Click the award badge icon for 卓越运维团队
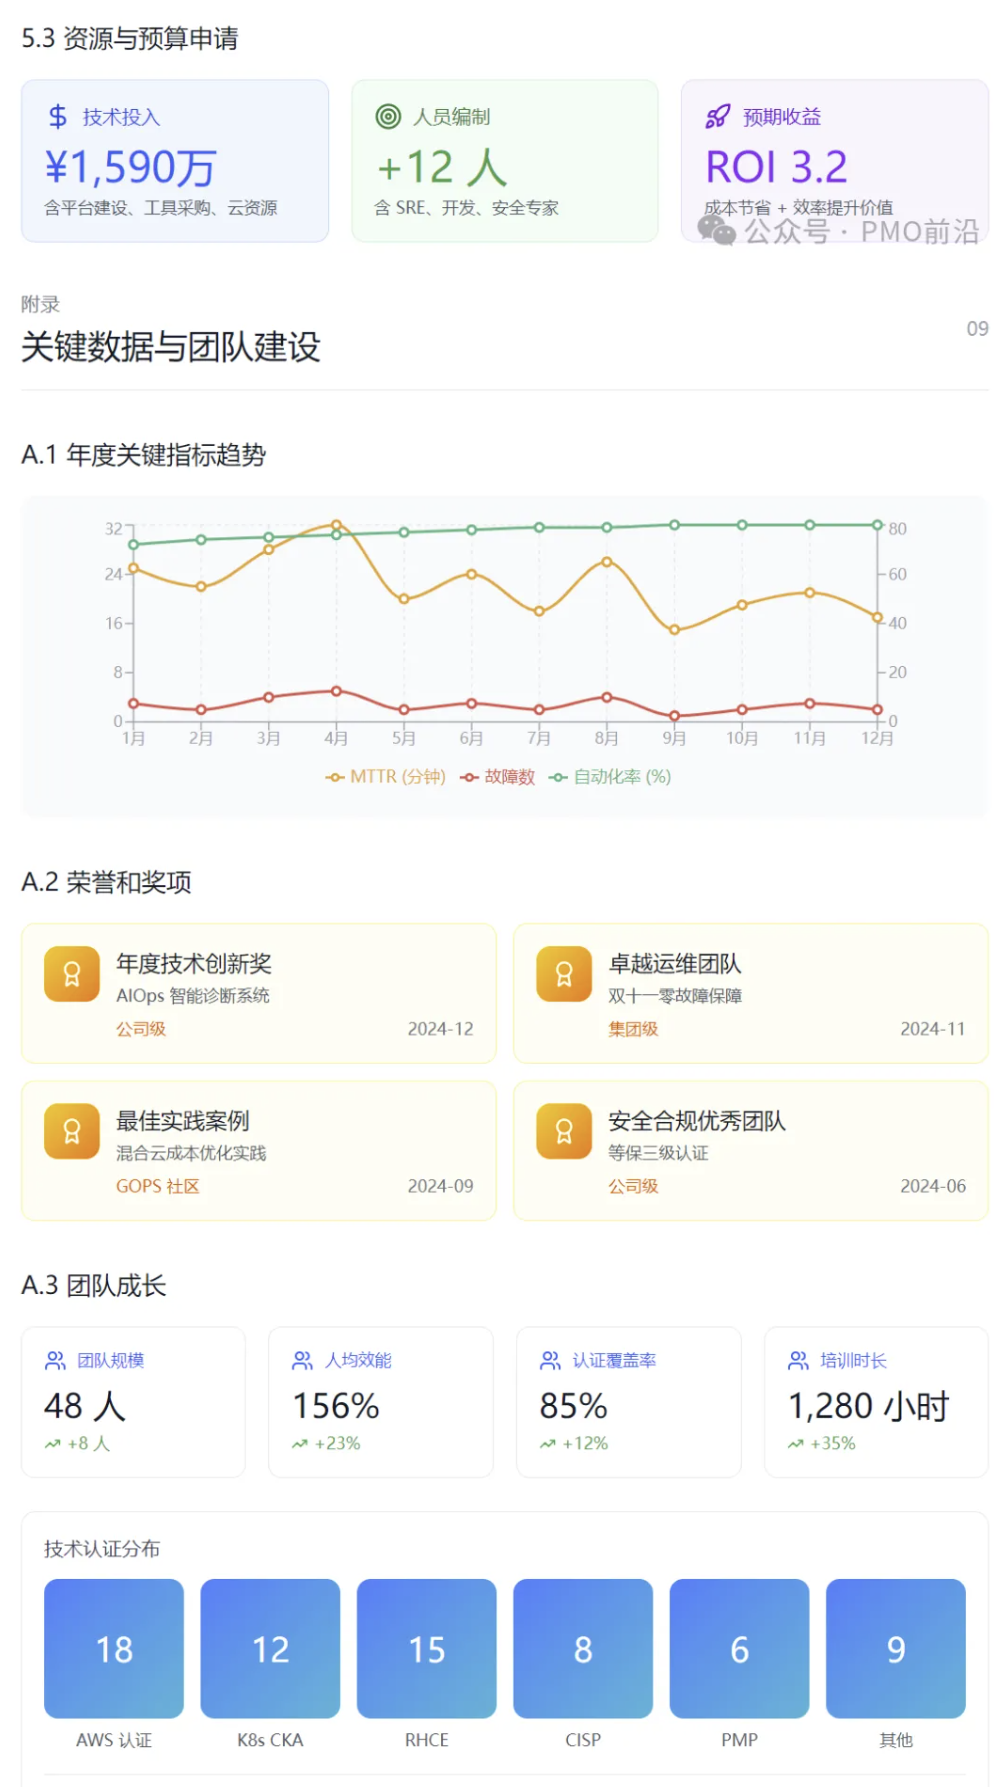1006x1787 pixels. click(x=564, y=974)
